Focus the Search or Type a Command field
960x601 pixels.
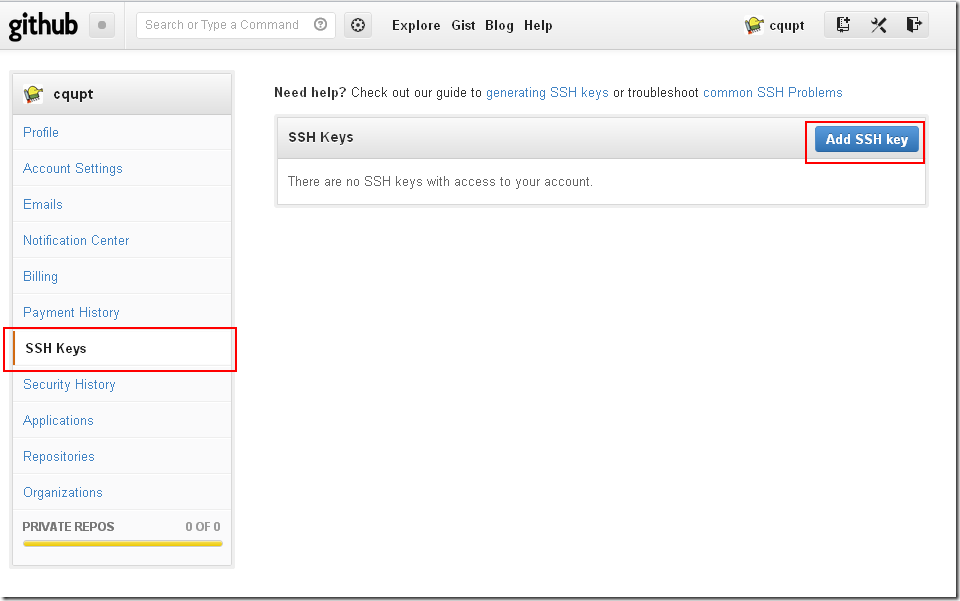(x=236, y=25)
